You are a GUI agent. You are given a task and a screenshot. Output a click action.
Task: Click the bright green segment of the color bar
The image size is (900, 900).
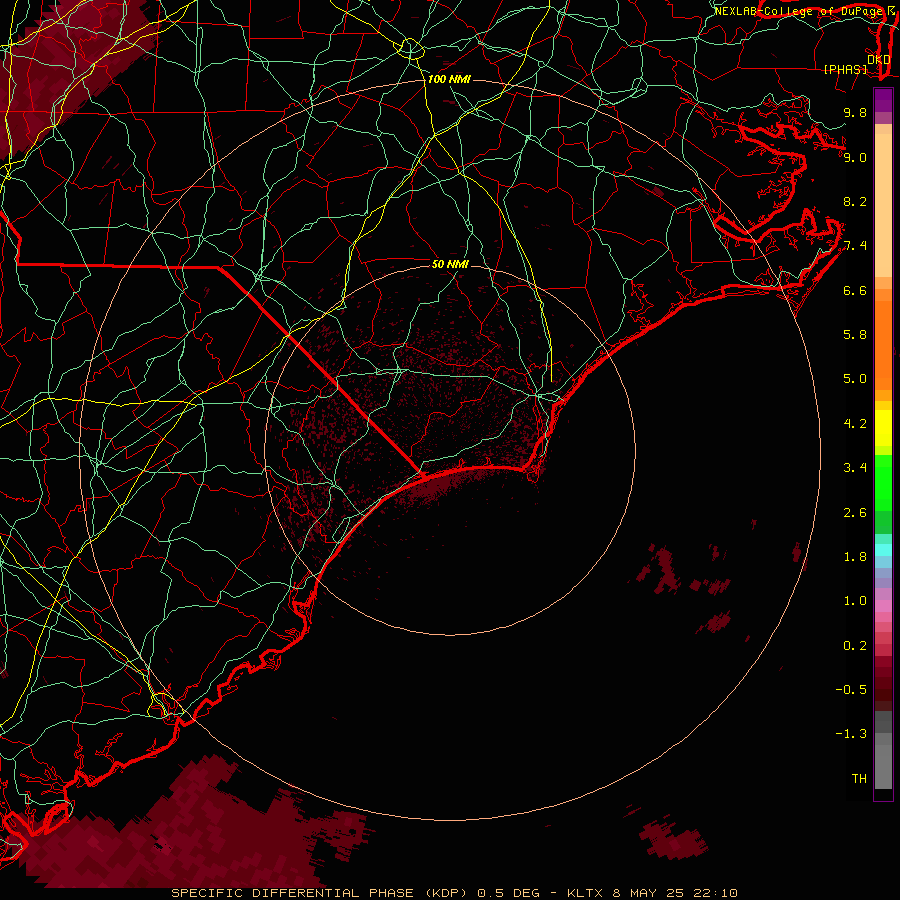click(x=883, y=483)
